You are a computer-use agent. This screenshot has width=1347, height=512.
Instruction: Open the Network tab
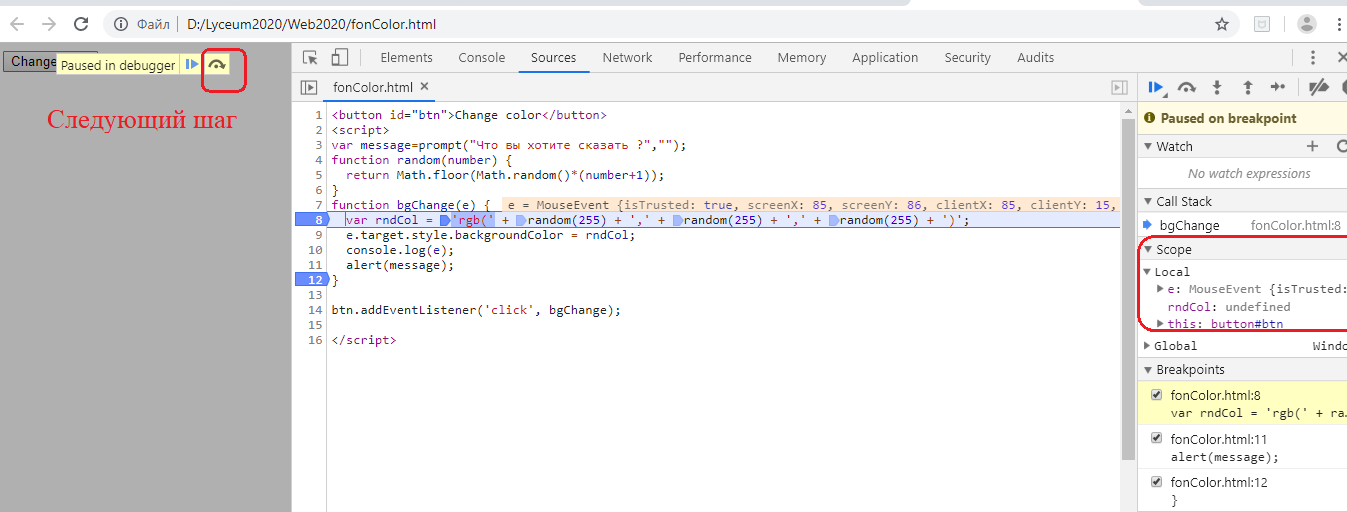(627, 58)
